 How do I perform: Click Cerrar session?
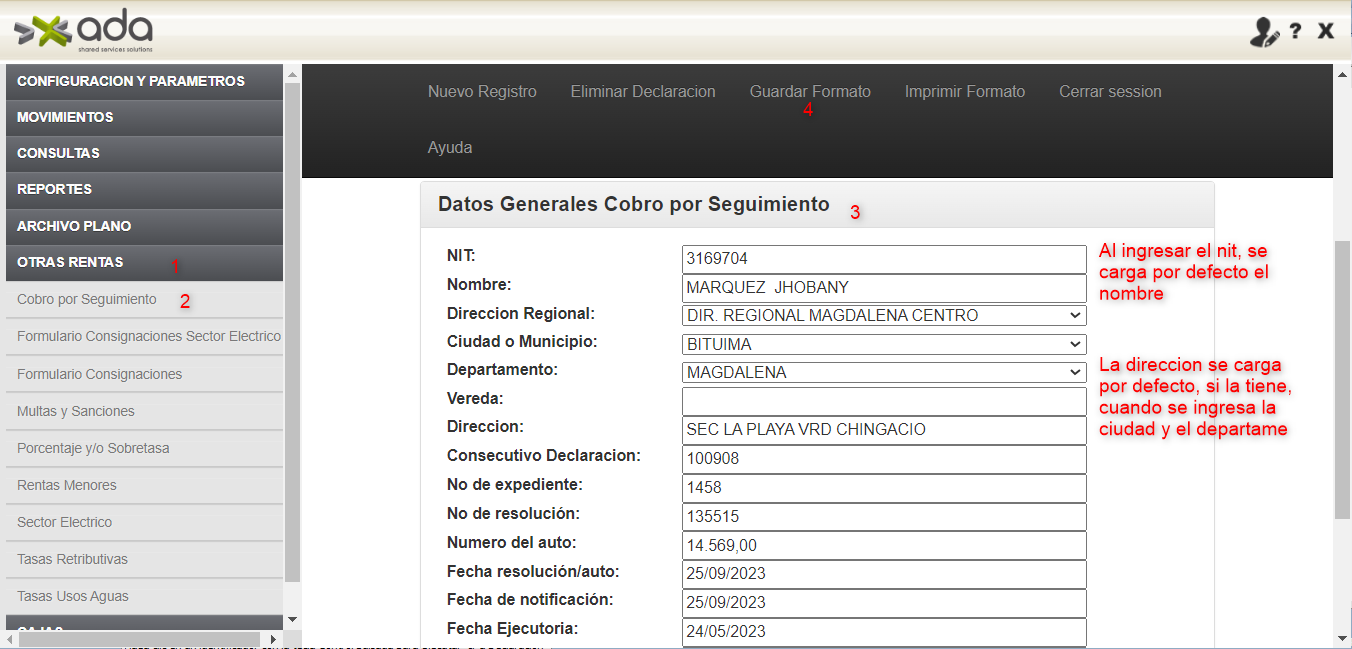click(1110, 92)
